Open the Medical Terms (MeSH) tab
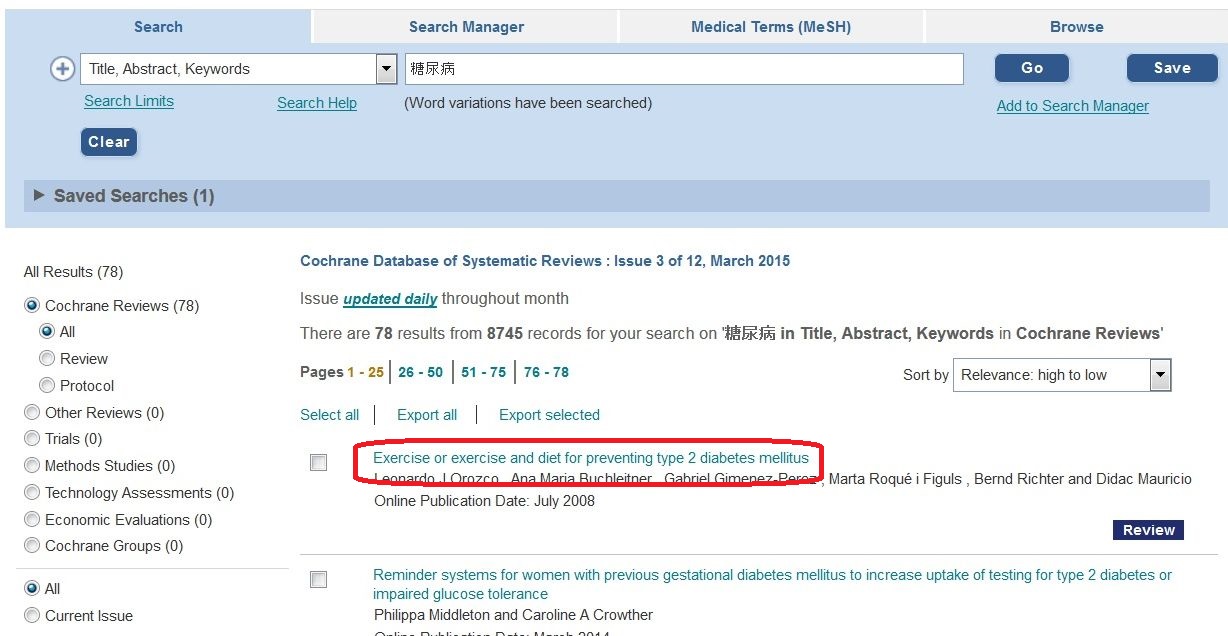Viewport: 1228px width, 636px height. [x=770, y=27]
